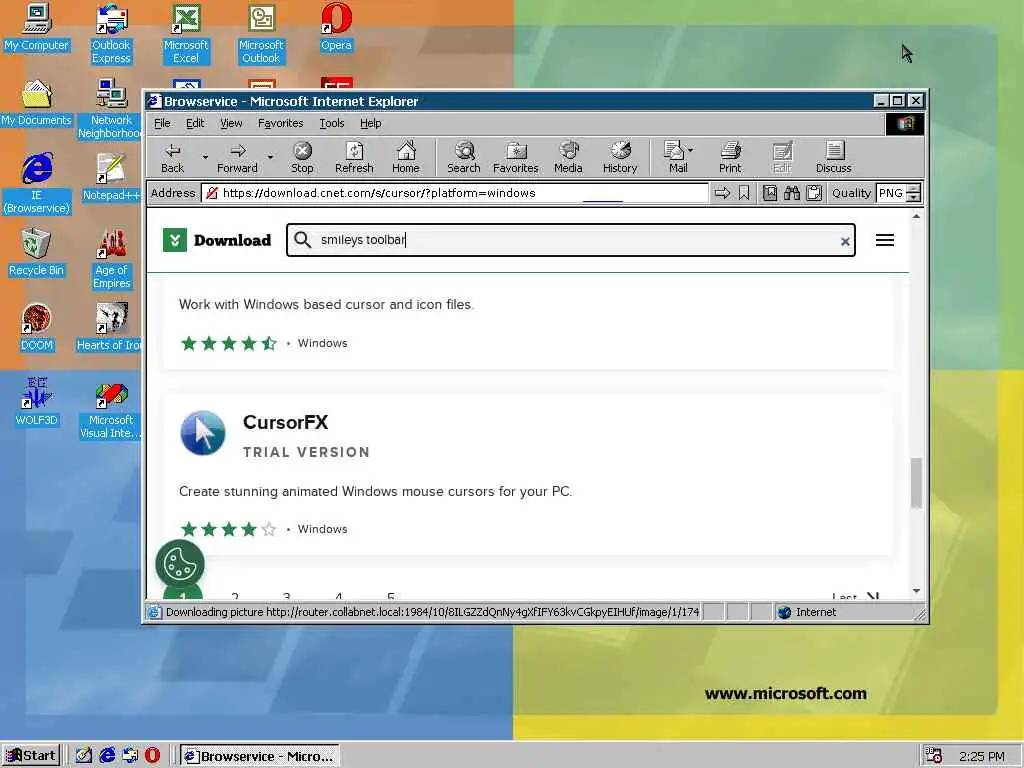Screen dimensions: 1024x768
Task: Open the Back history dropdown arrow
Action: [x=205, y=157]
